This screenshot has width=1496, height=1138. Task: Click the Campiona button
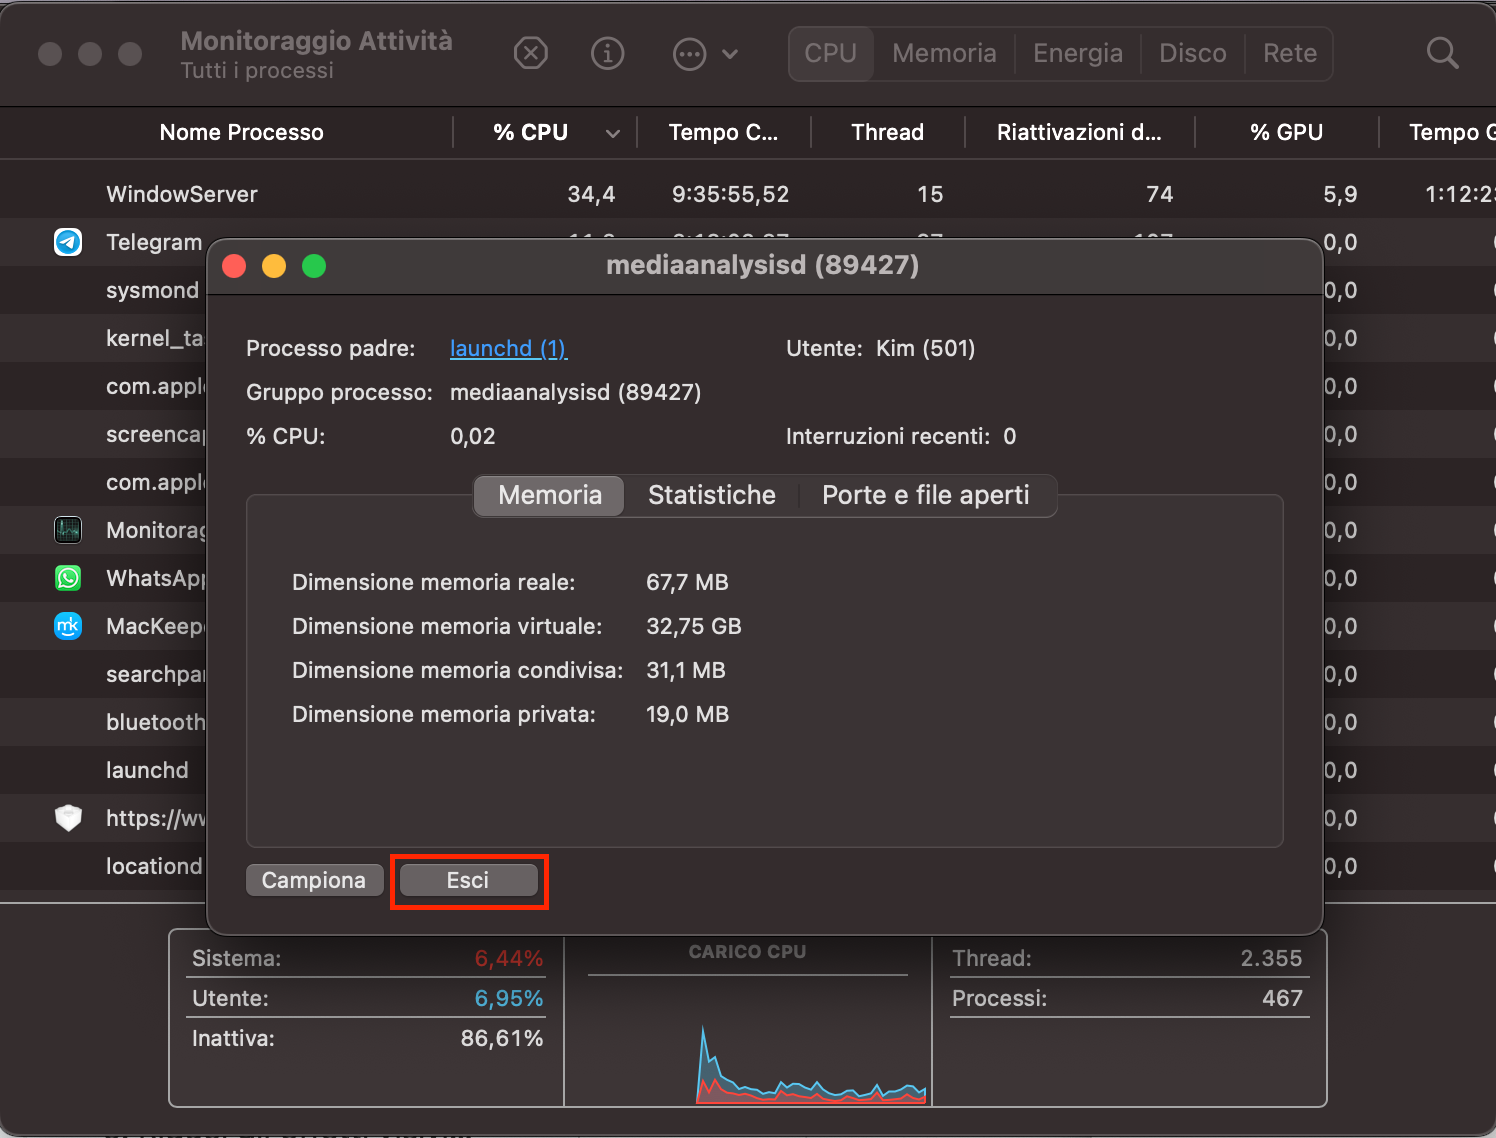(x=314, y=880)
